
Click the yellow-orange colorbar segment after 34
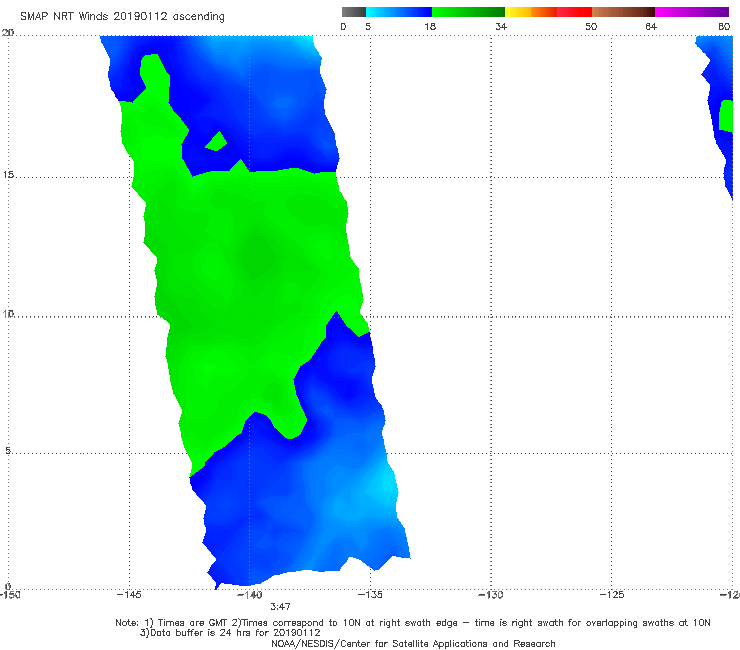point(531,12)
